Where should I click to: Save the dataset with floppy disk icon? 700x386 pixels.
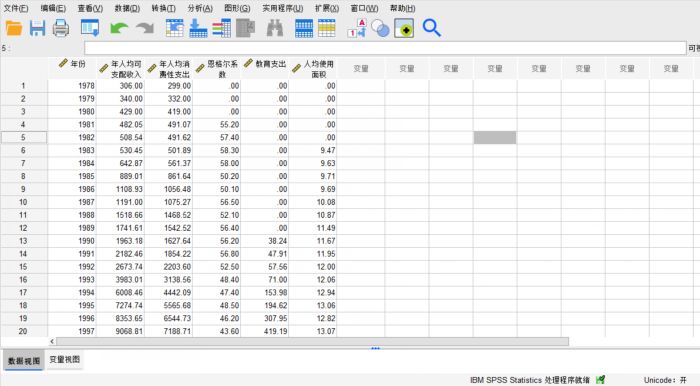click(x=38, y=28)
